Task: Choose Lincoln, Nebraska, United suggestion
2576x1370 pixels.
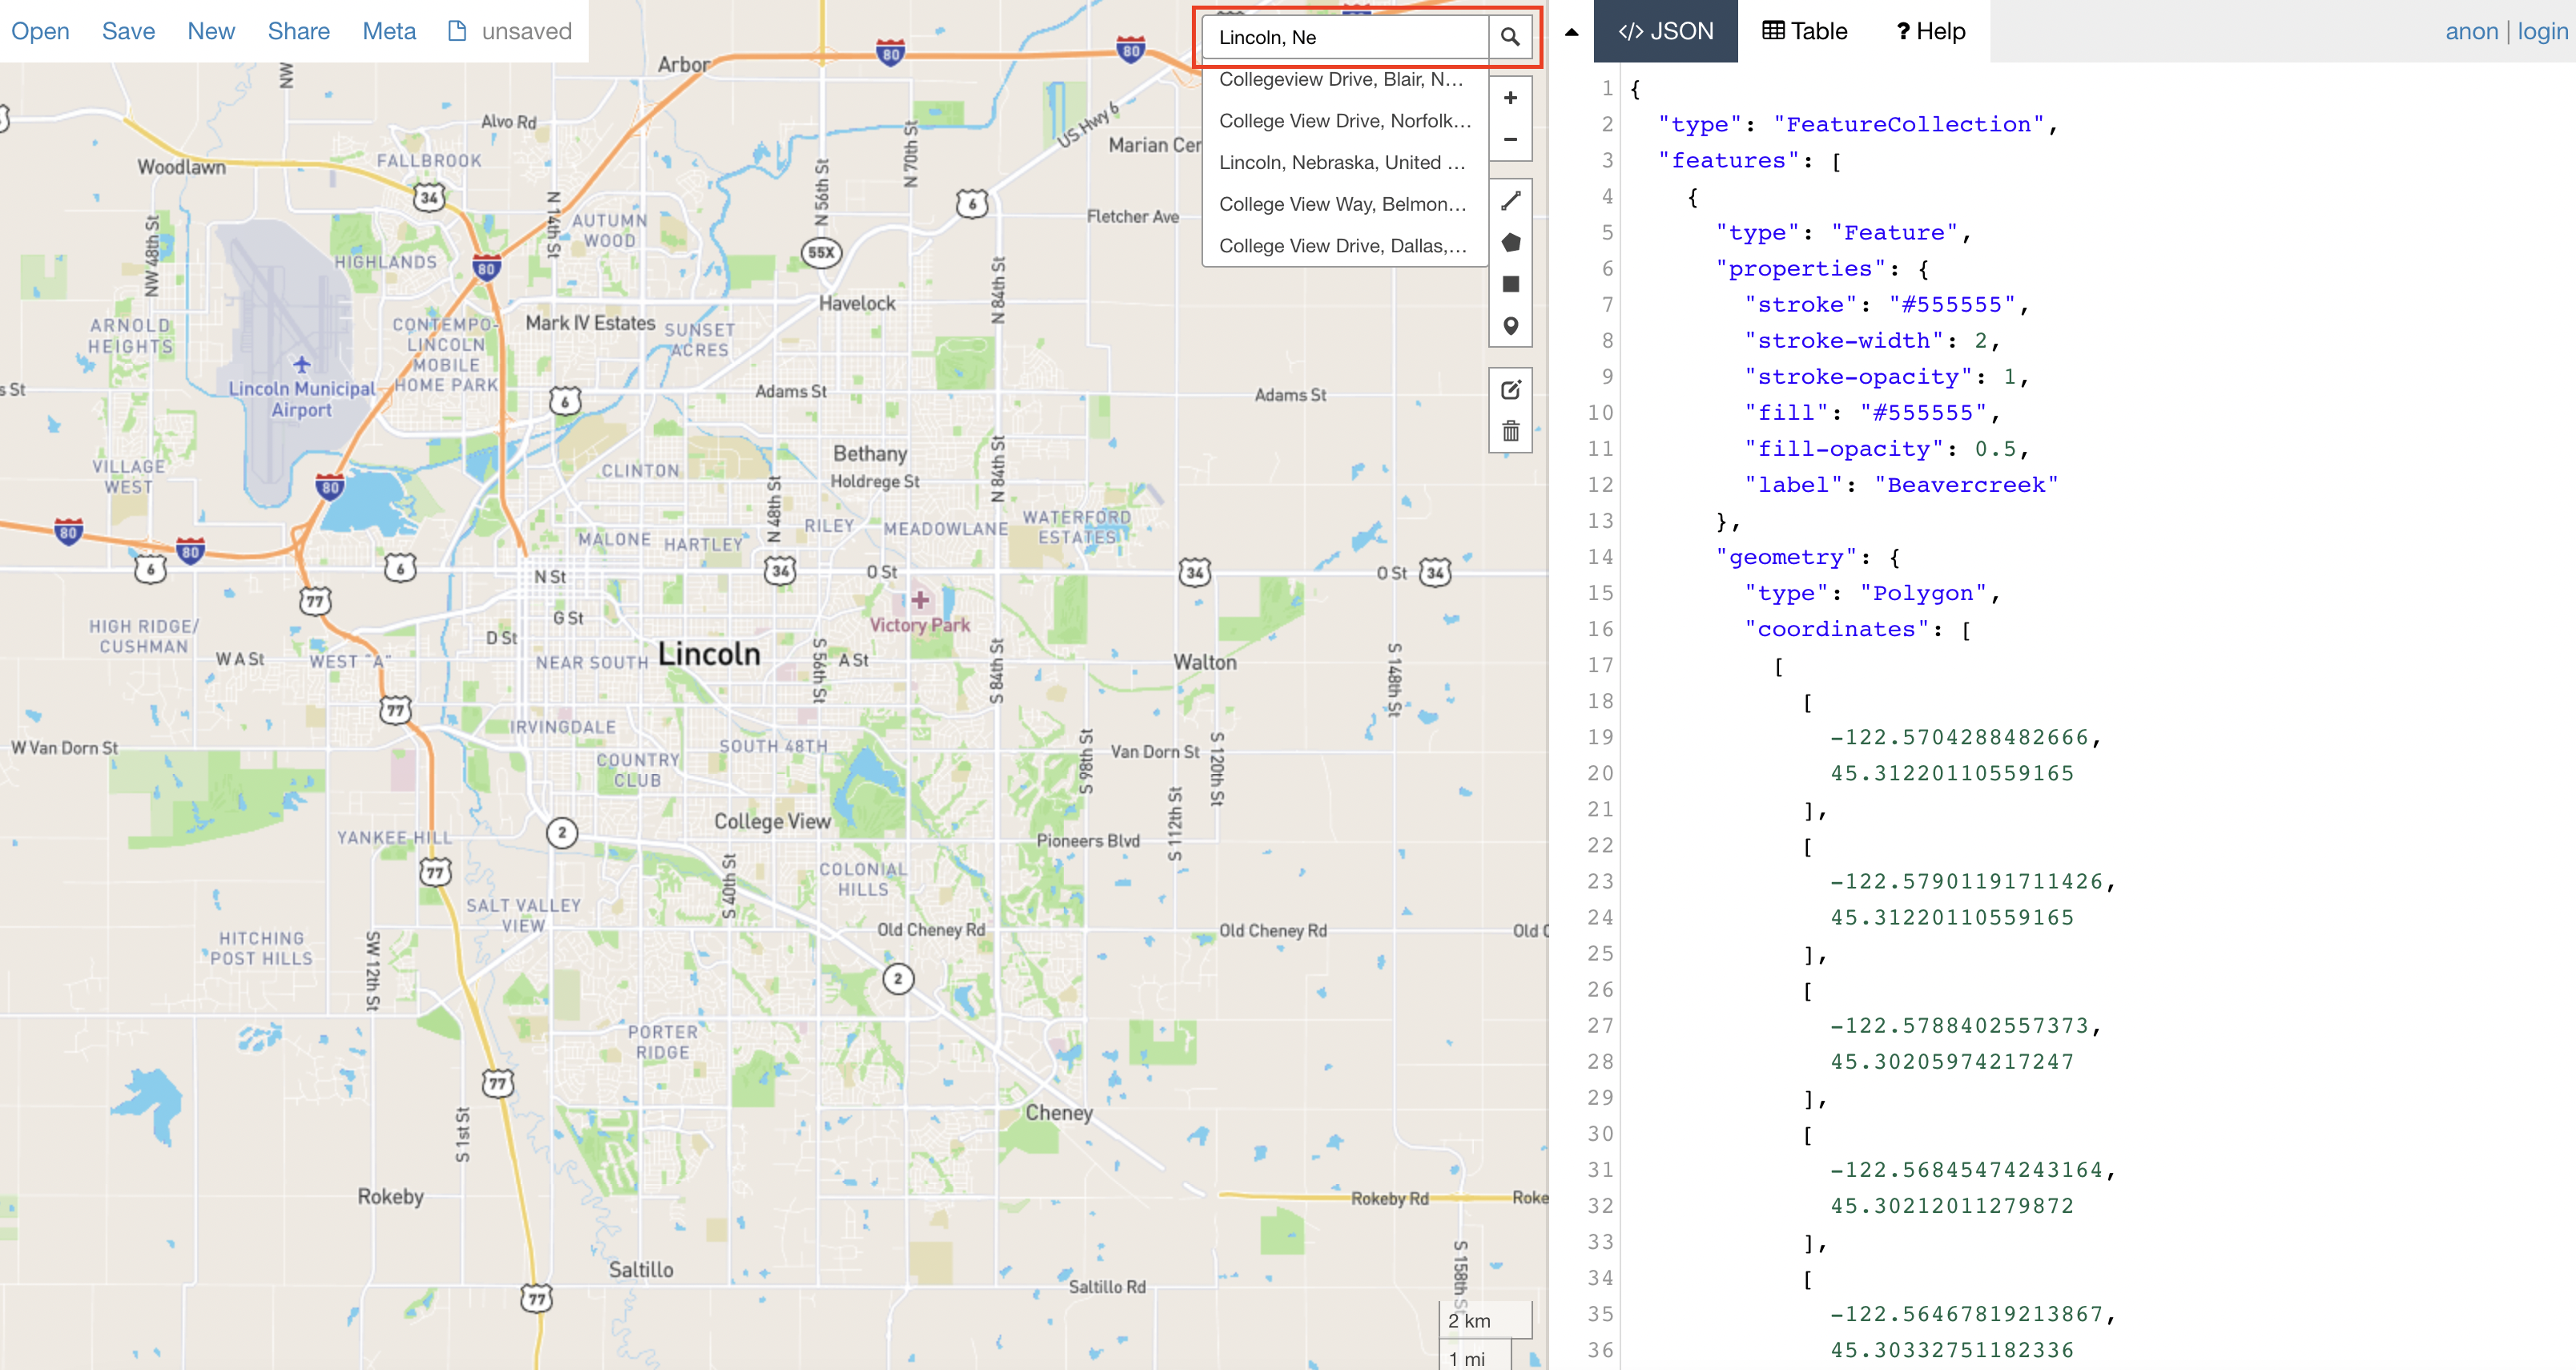Action: click(x=1345, y=162)
